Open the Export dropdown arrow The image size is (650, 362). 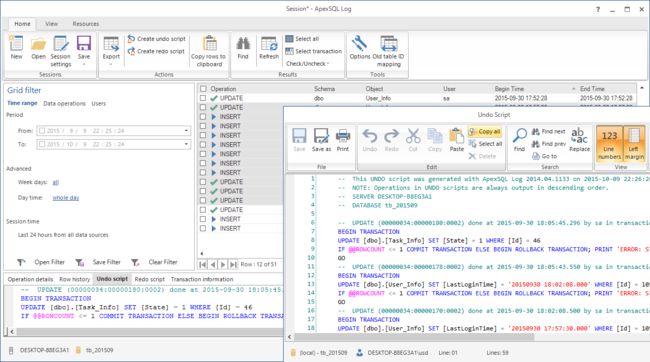coord(111,65)
